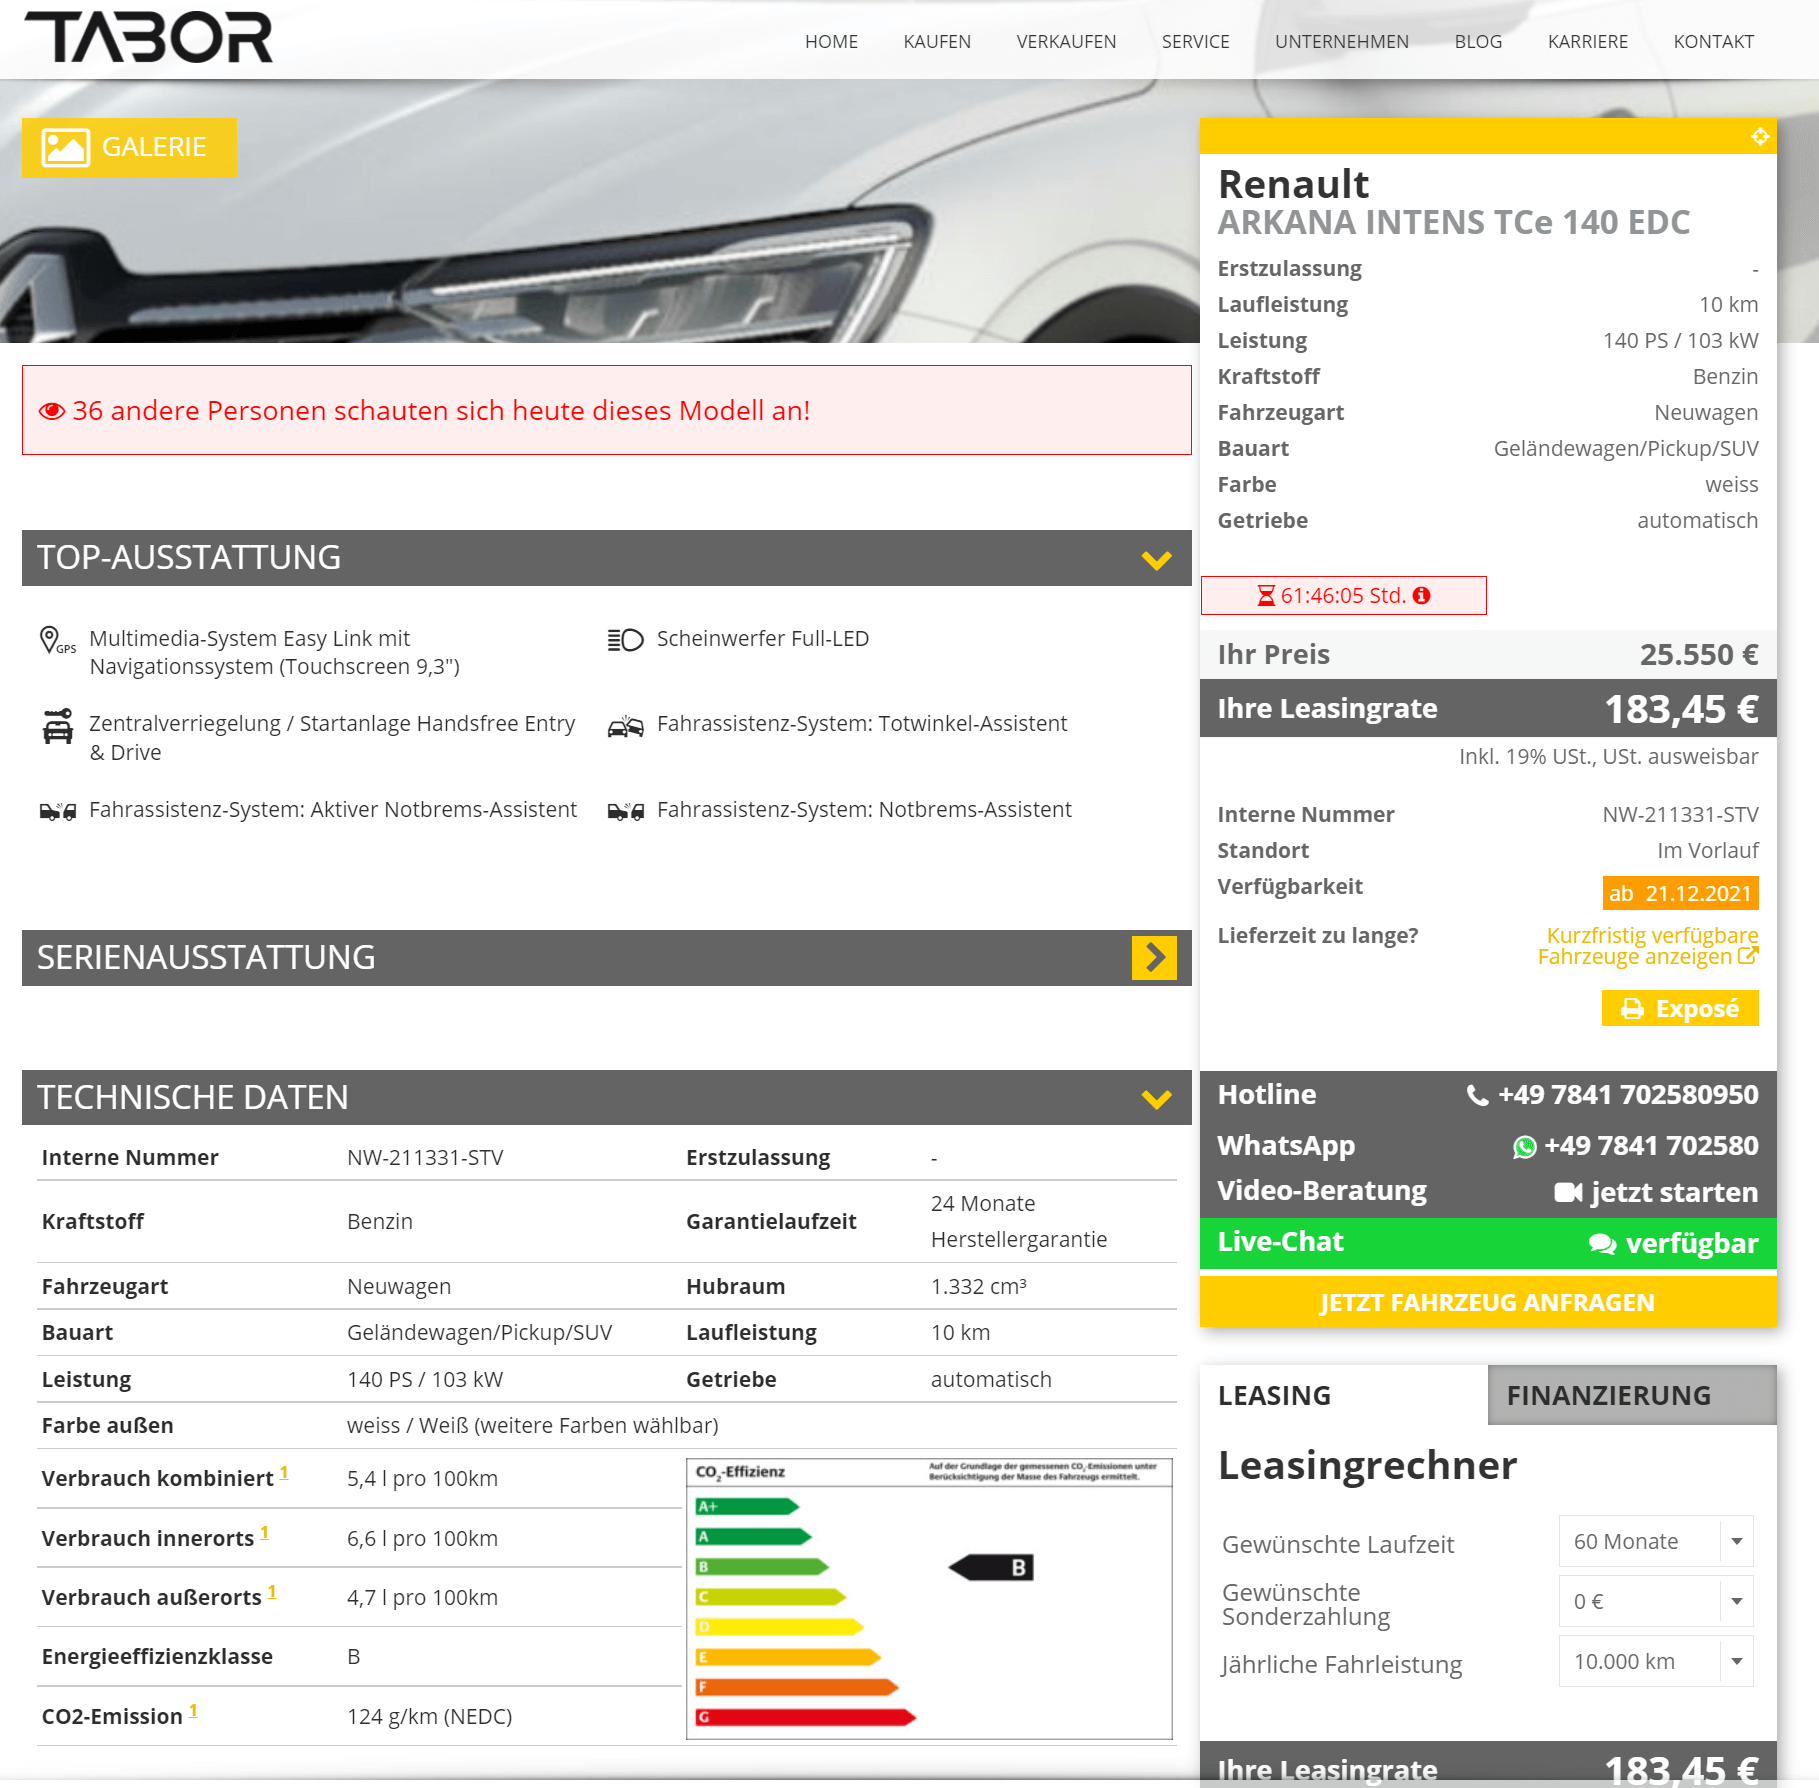Click the Exposé button
Screen dimensions: 1819x1788
point(1680,1009)
